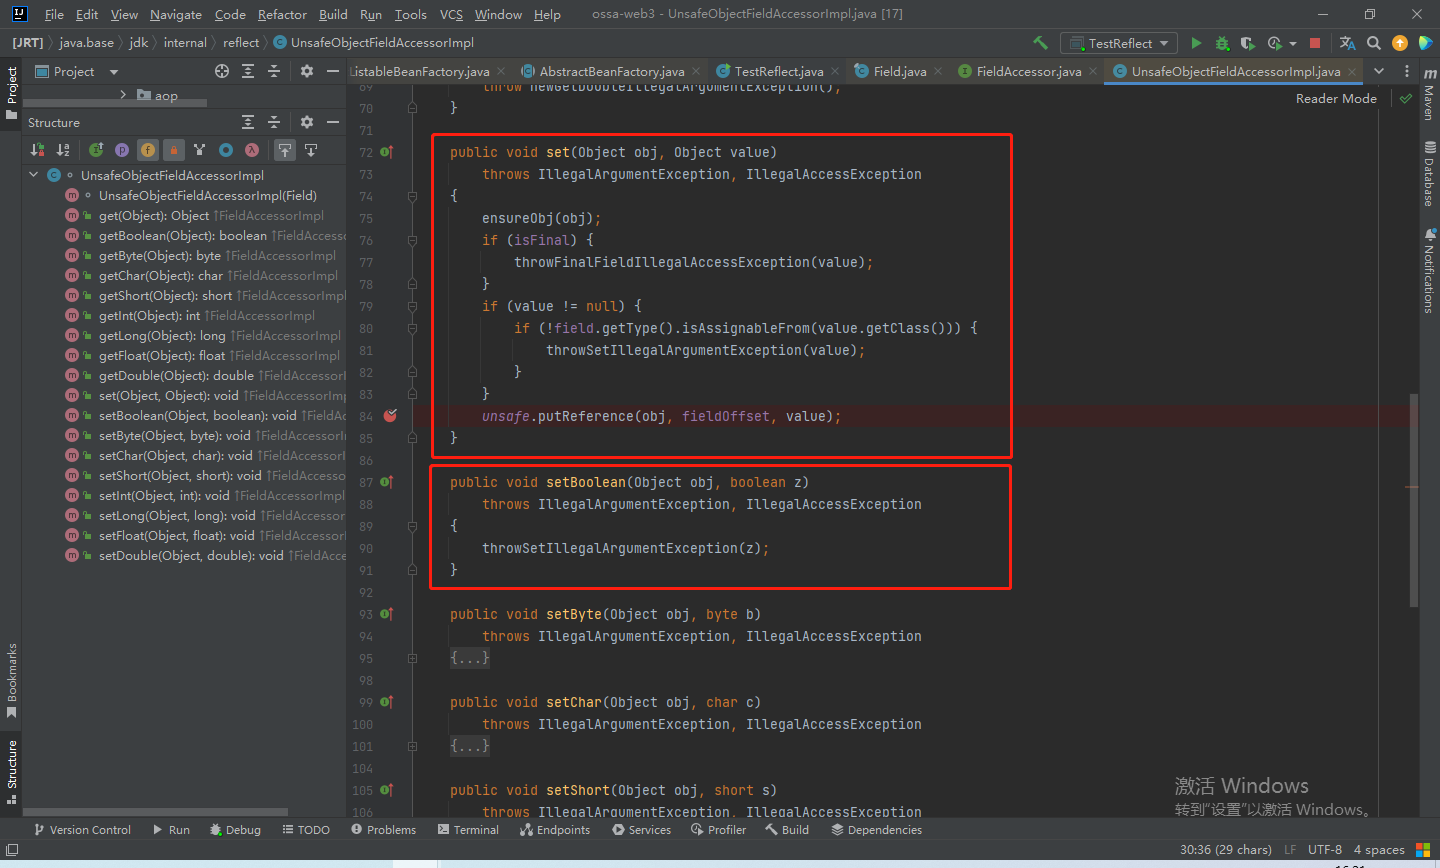Viewport: 1440px width, 868px height.
Task: Toggle autoscroll to source
Action: click(x=285, y=150)
